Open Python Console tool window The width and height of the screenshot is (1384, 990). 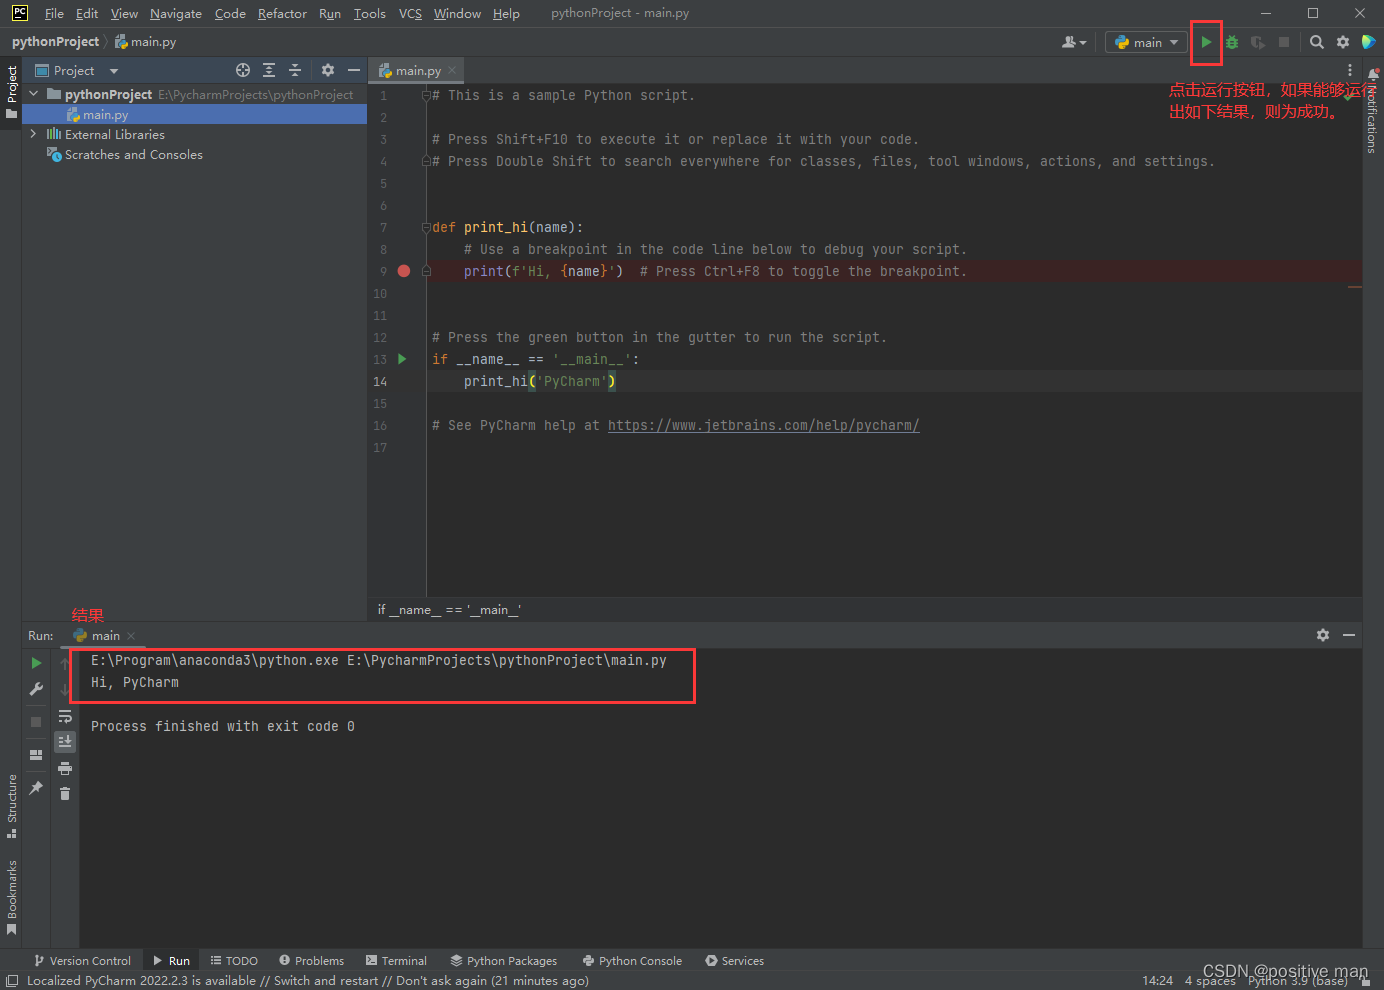tap(632, 961)
